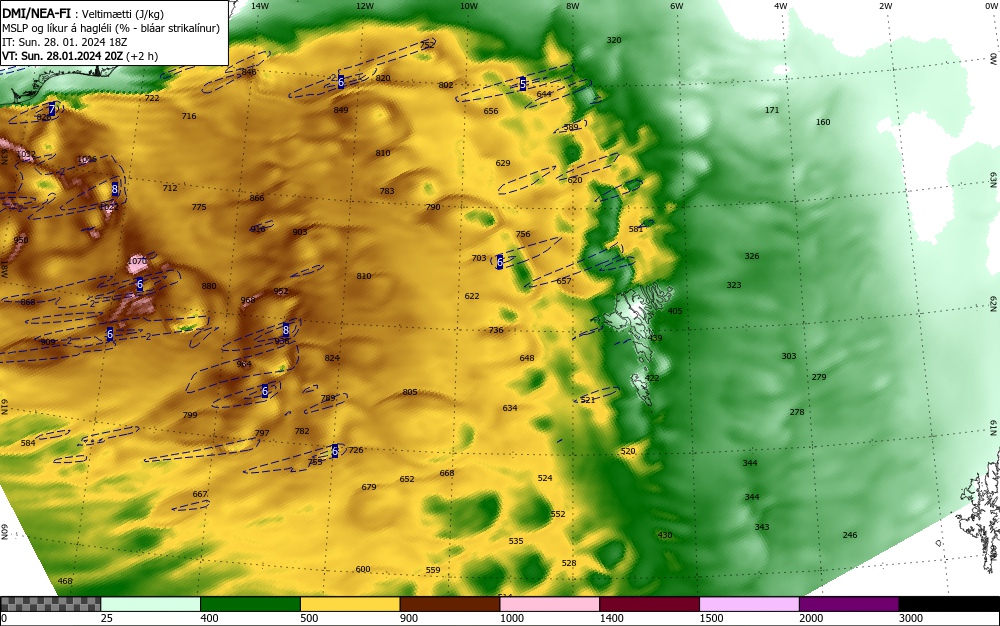Click the legend tick value '2000'

click(x=811, y=618)
